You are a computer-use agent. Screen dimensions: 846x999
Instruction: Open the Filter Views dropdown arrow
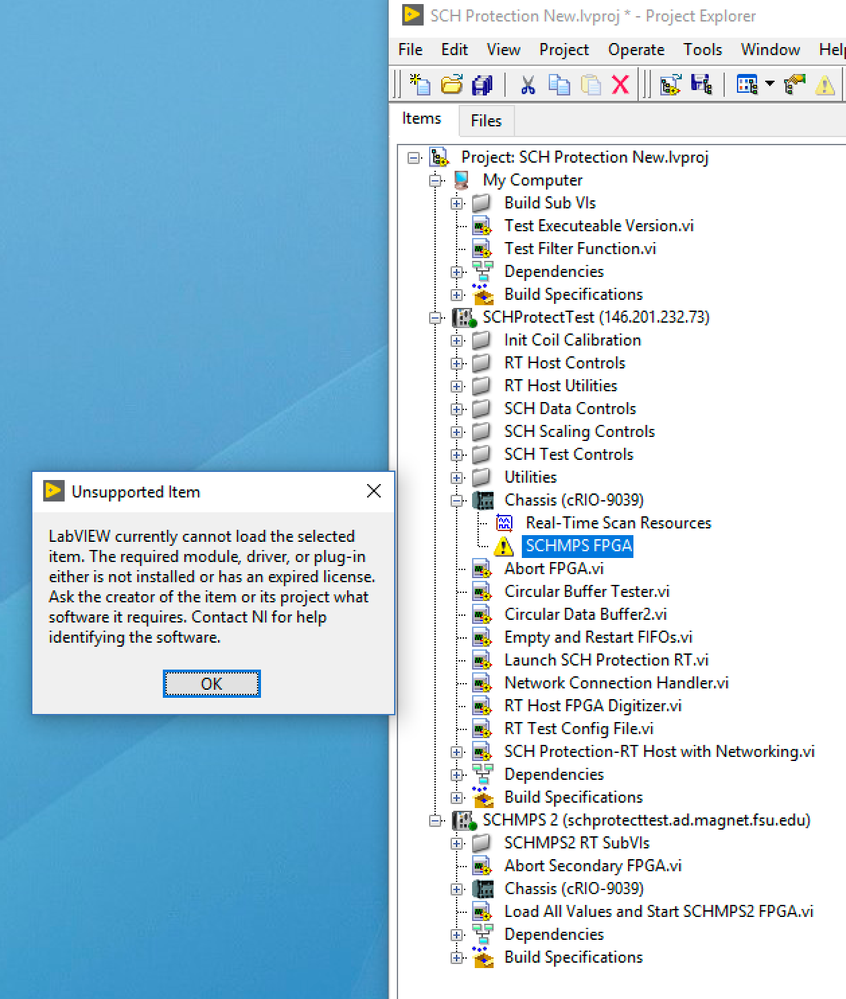[x=770, y=84]
